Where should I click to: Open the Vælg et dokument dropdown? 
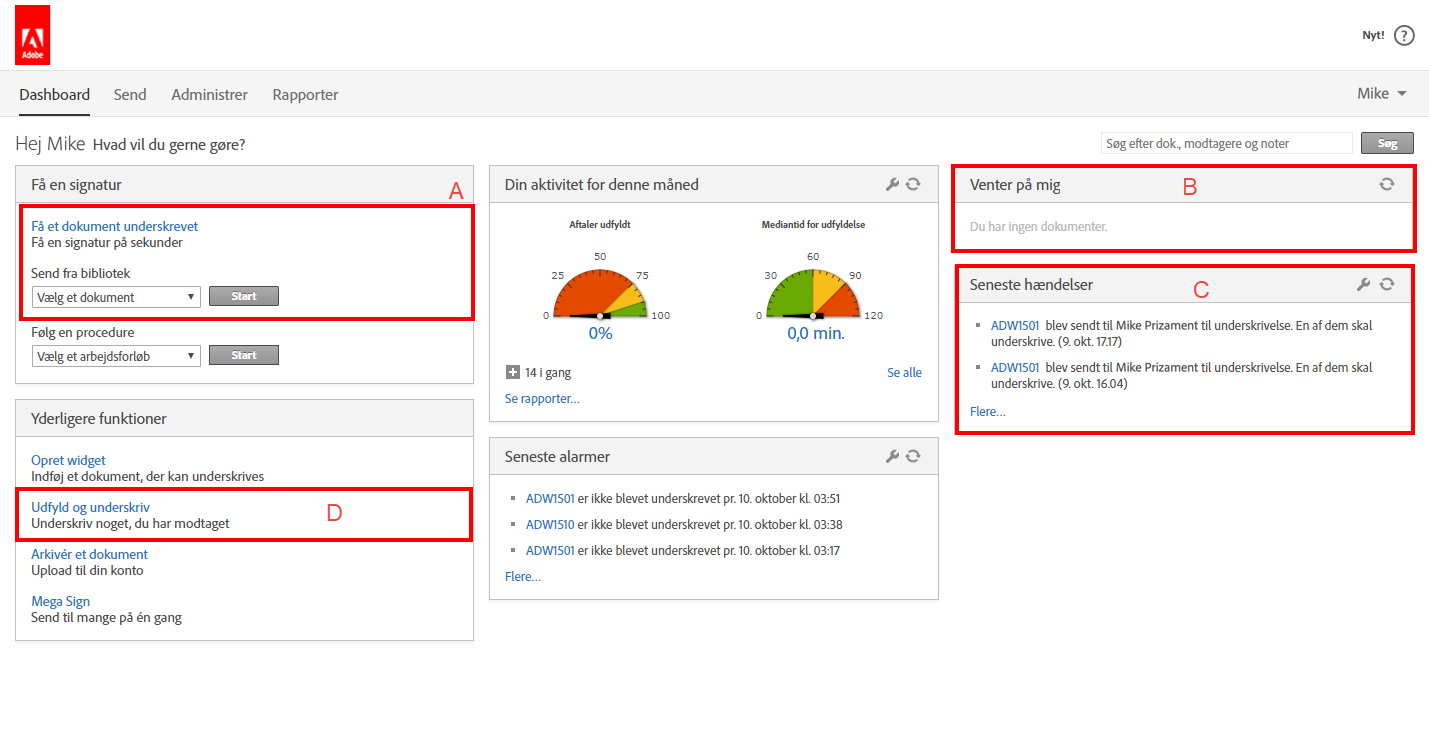(x=116, y=297)
